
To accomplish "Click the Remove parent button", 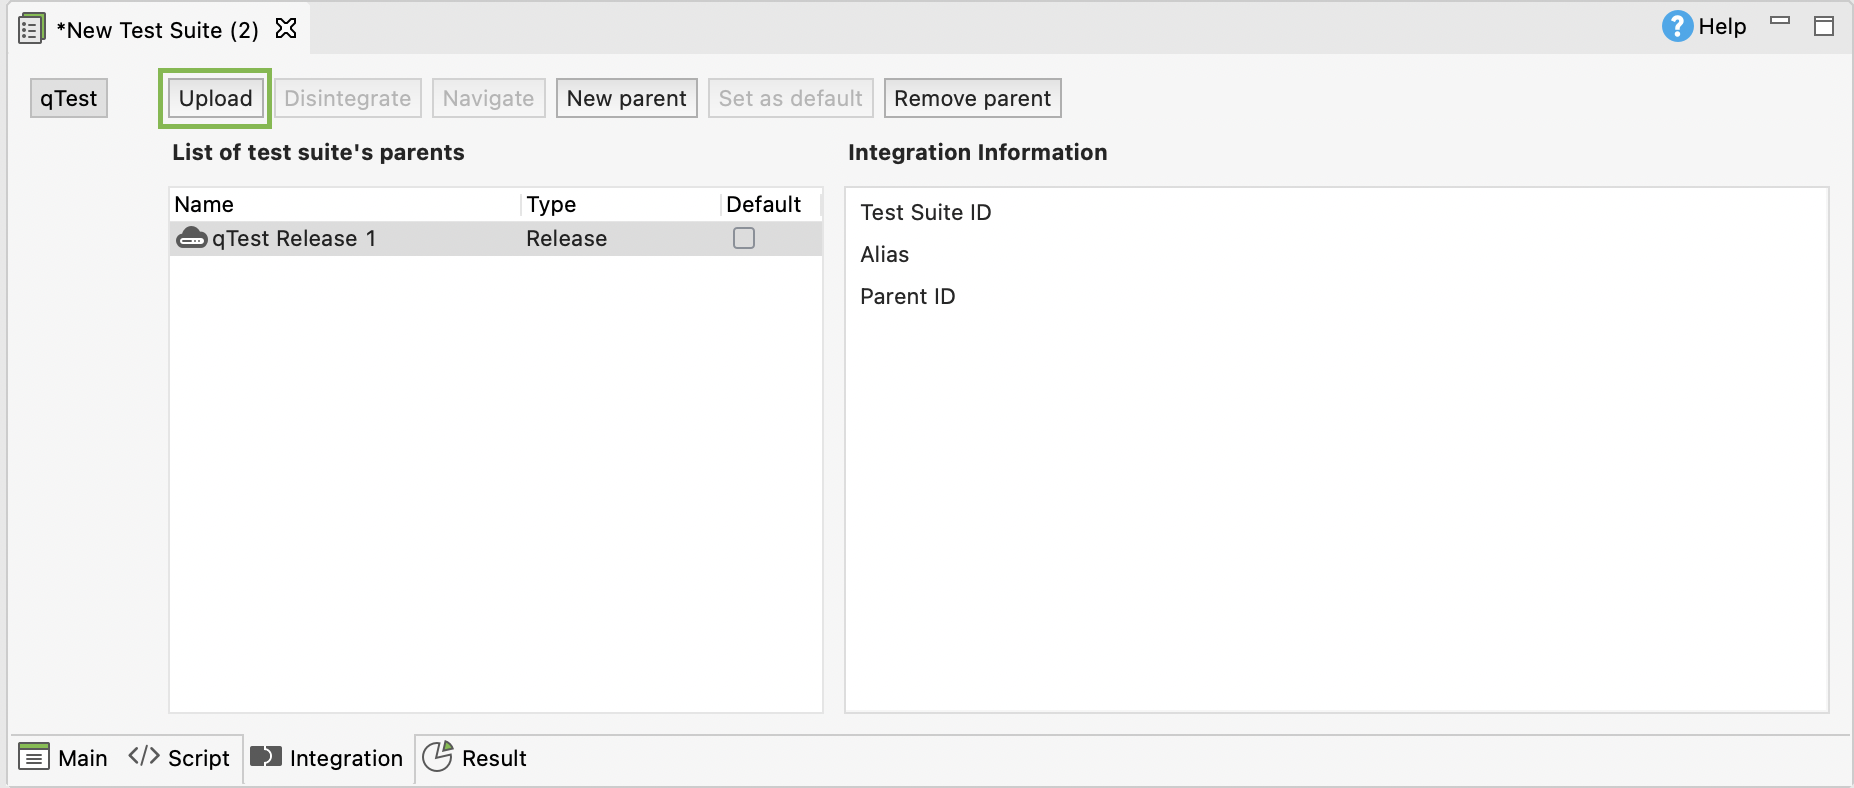I will [972, 98].
